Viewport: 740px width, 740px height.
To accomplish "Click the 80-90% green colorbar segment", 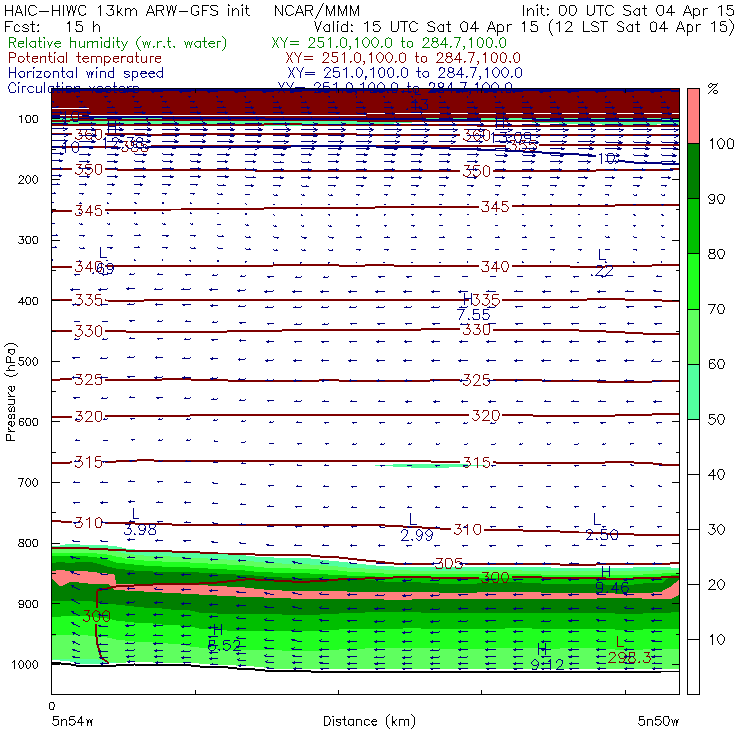I will [693, 226].
